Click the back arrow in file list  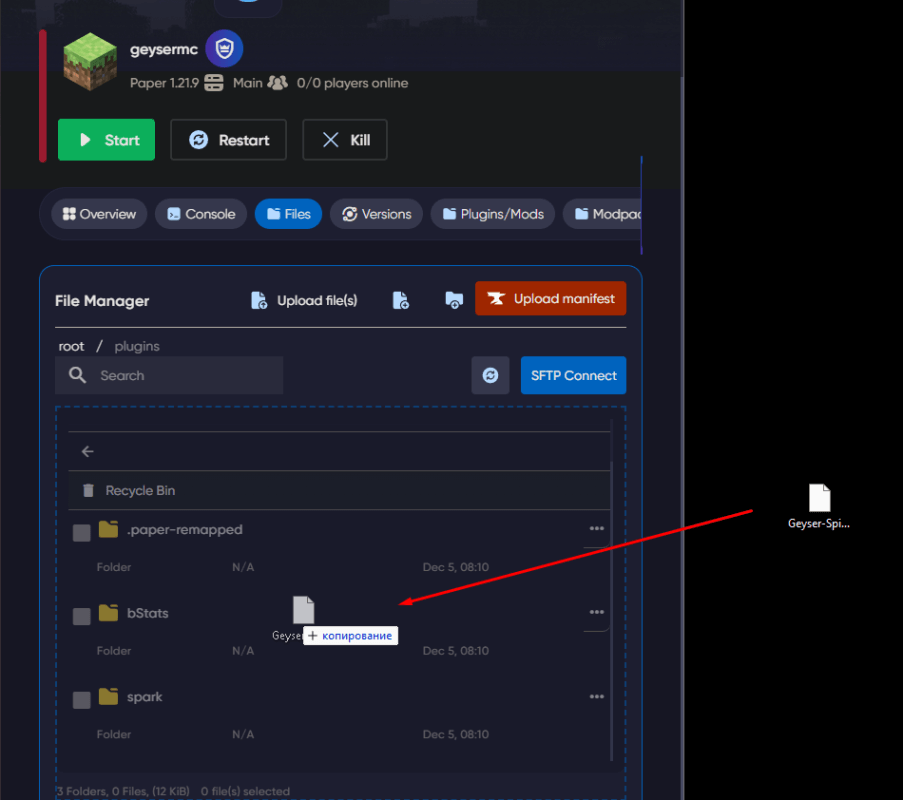click(88, 452)
